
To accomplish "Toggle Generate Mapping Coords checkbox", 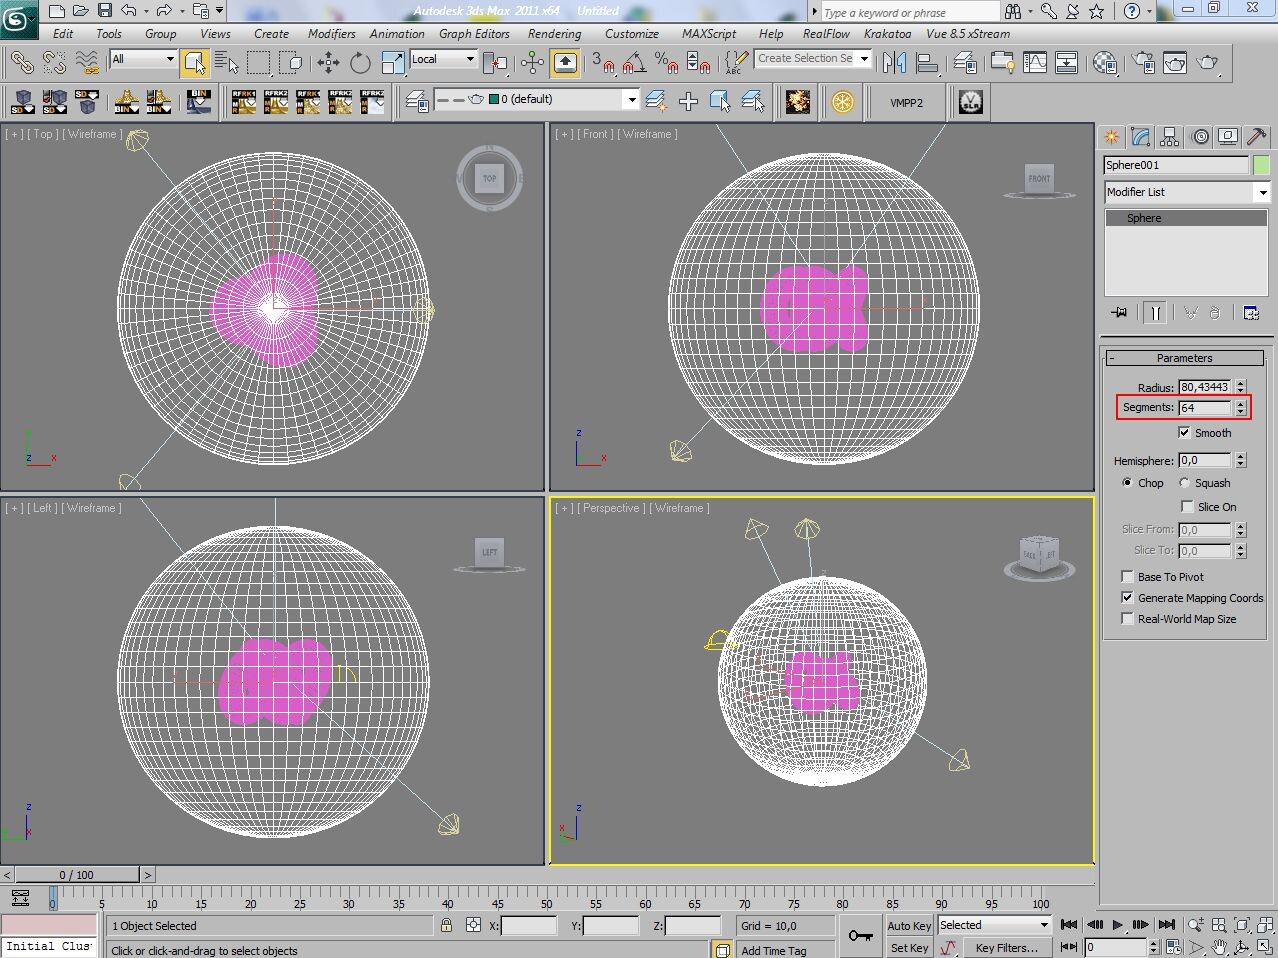I will [1128, 598].
